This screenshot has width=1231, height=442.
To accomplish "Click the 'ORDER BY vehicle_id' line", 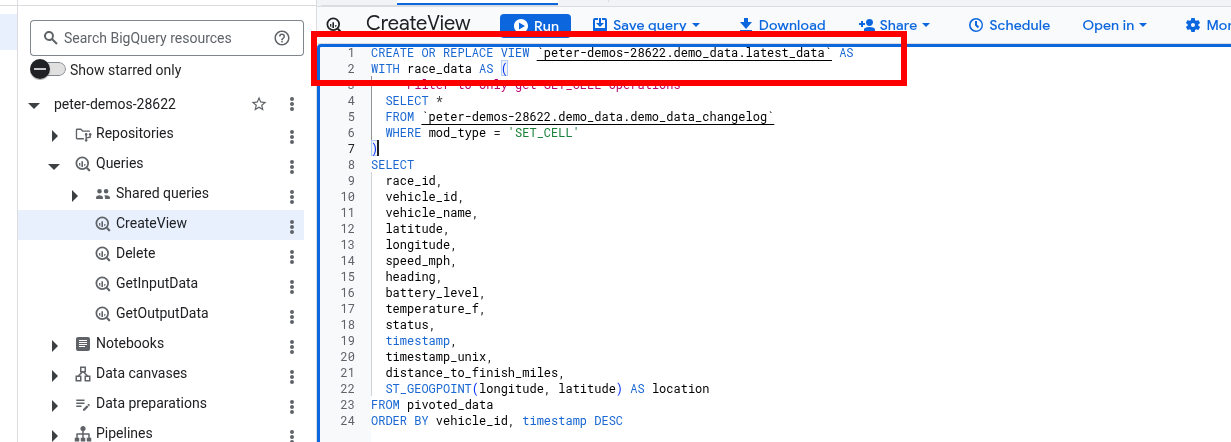I will (x=497, y=421).
